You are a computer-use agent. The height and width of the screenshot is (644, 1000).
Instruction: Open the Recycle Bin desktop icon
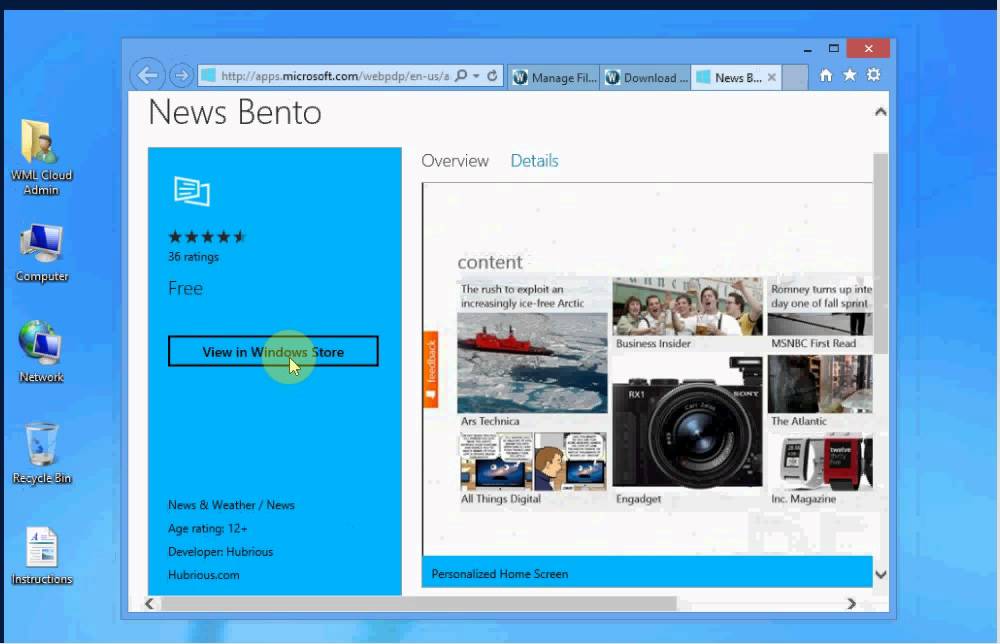[41, 450]
